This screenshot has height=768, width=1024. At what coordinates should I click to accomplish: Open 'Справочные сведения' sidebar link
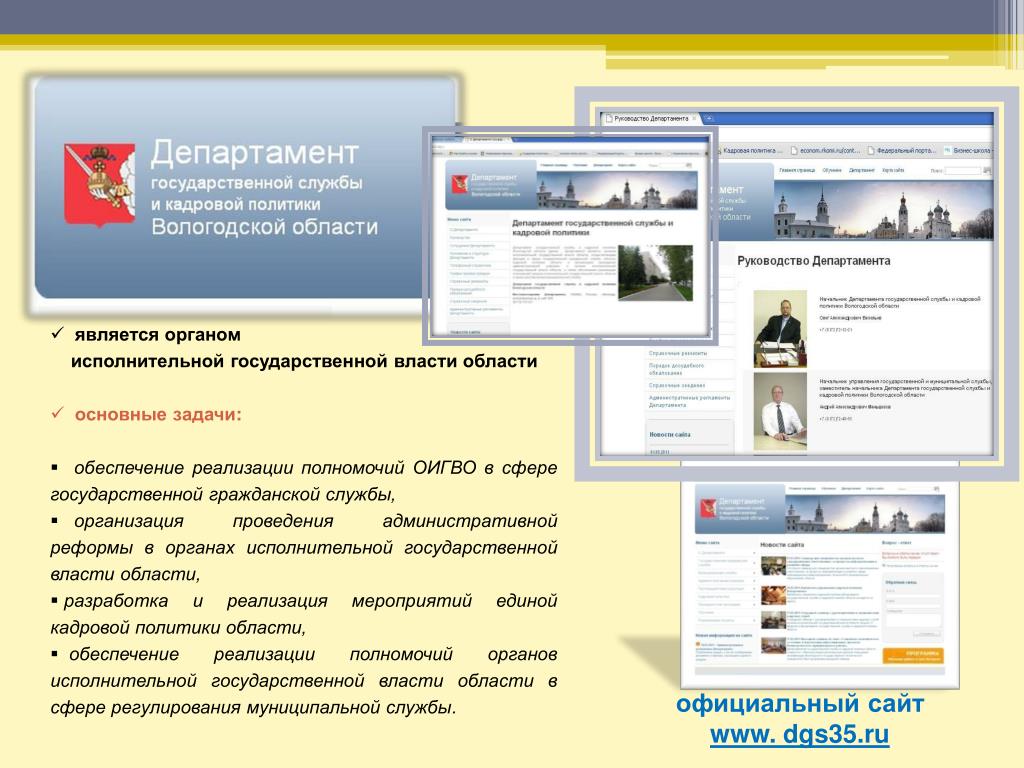[677, 385]
